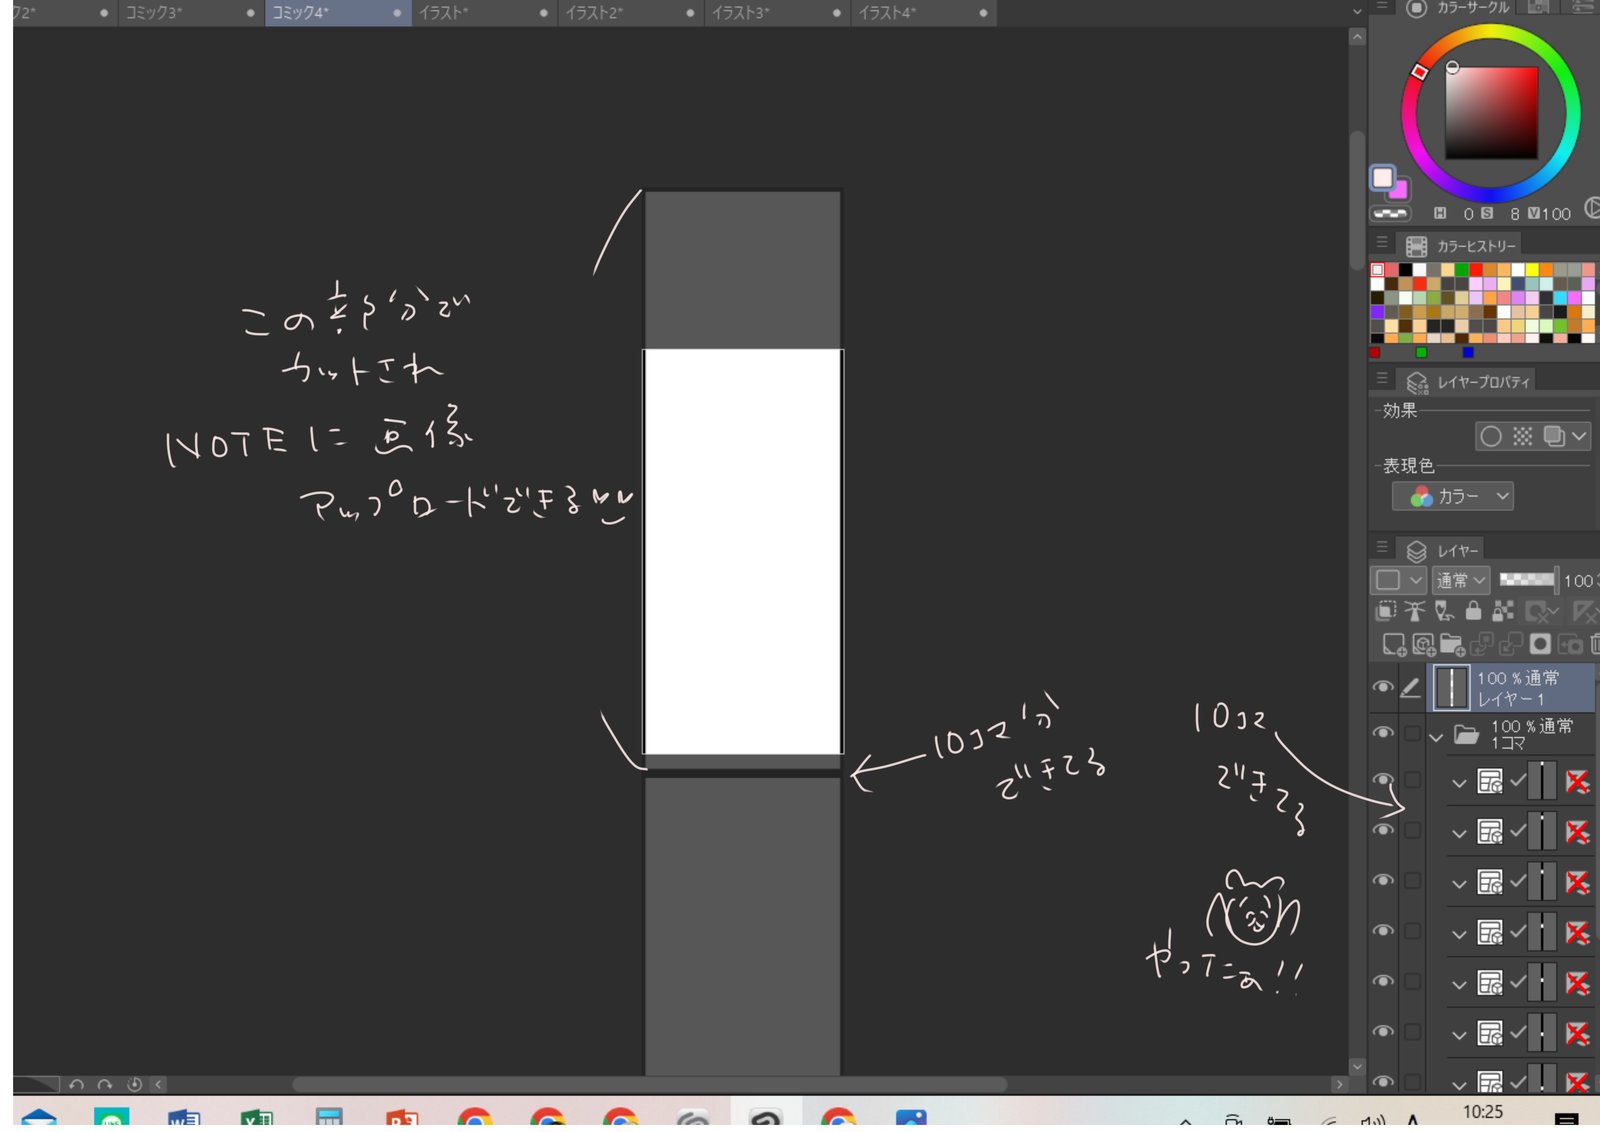The image size is (1600, 1132).
Task: Open the canvas tab list overflow arrow
Action: [x=1357, y=12]
